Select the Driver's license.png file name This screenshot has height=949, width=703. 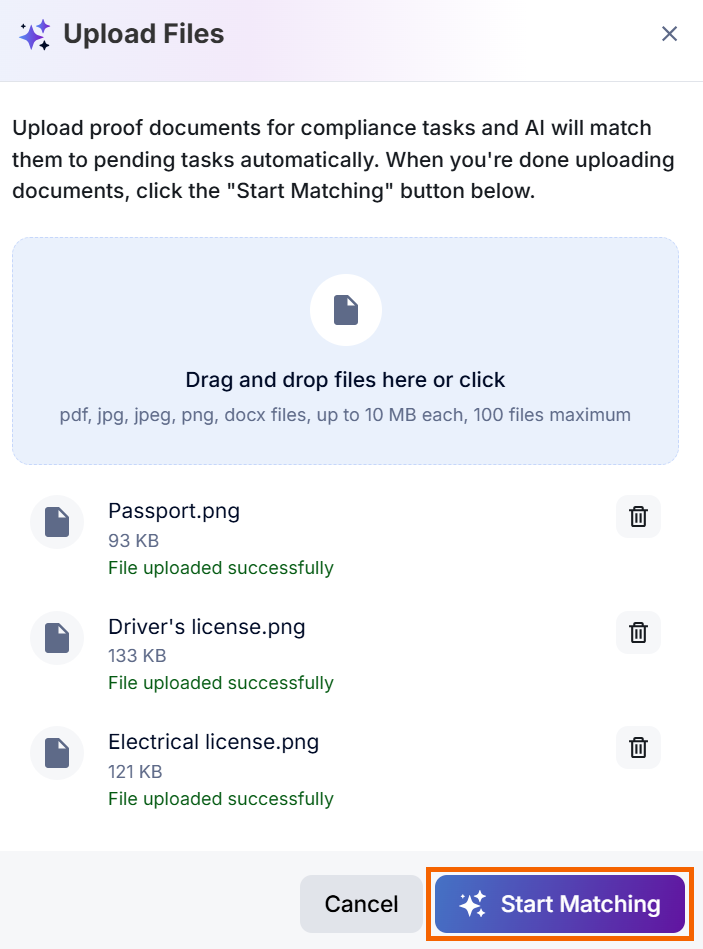pos(207,627)
